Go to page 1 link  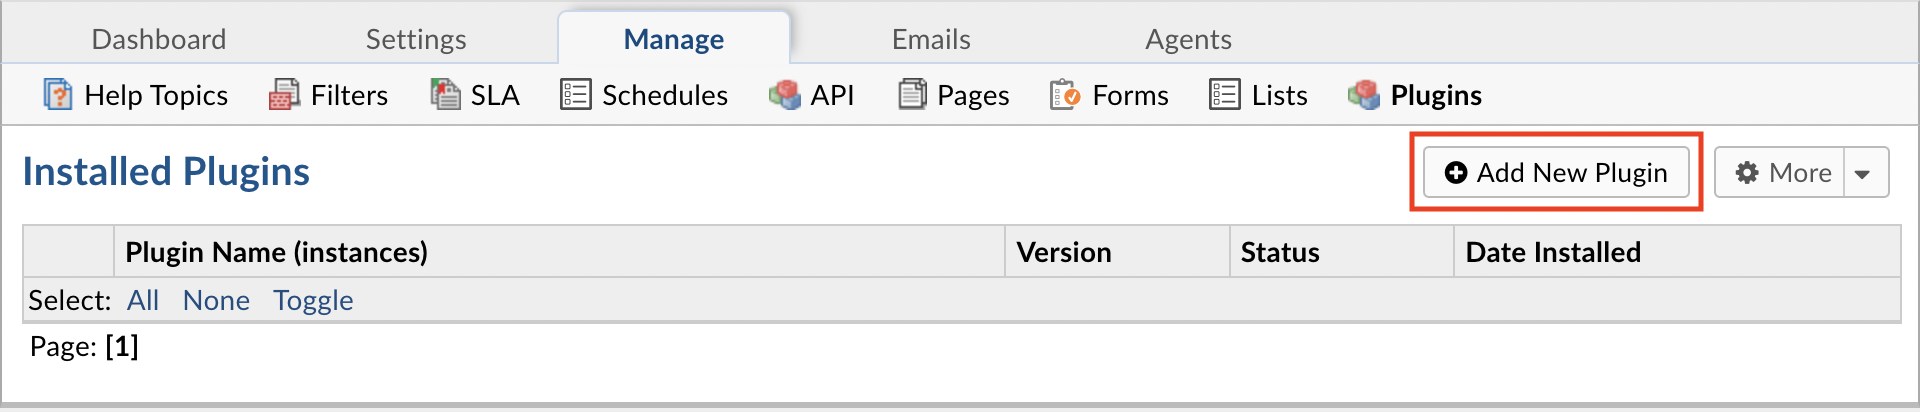coord(122,346)
